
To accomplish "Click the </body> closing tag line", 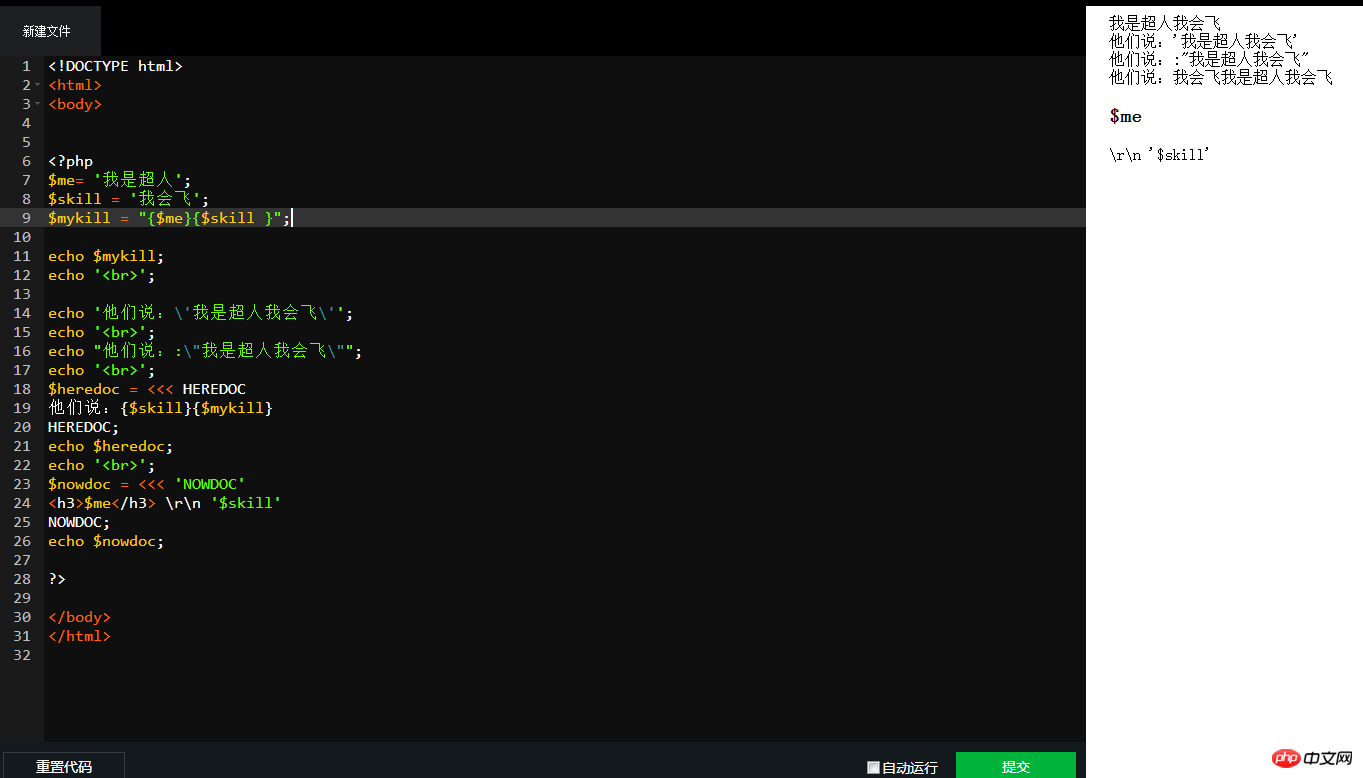I will pyautogui.click(x=79, y=617).
